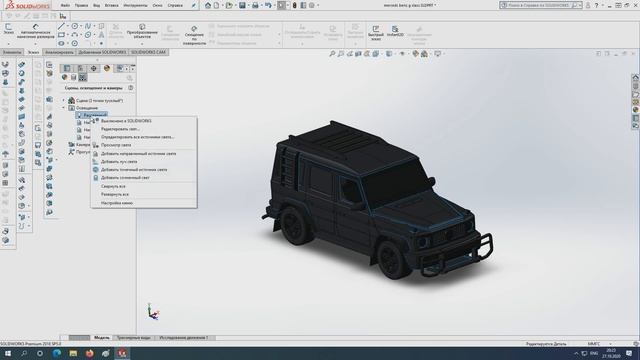Image resolution: width=640 pixels, height=360 pixels.
Task: Click the Open document folder icon
Action: pos(229,5)
